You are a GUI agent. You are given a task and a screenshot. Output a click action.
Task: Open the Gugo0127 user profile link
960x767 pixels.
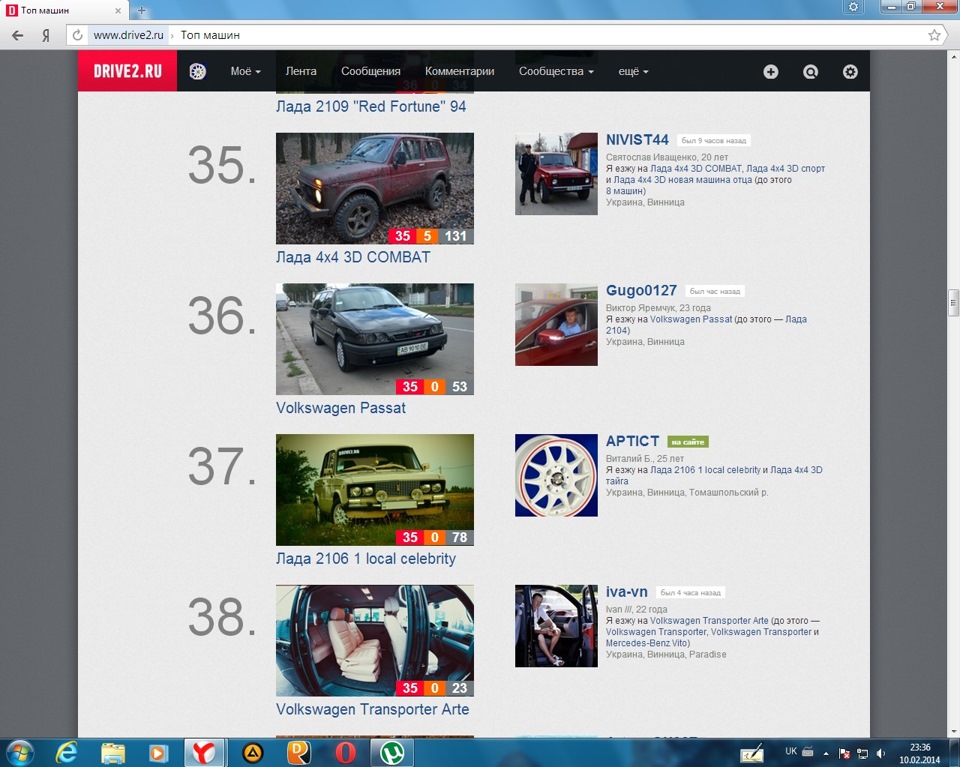click(x=641, y=290)
